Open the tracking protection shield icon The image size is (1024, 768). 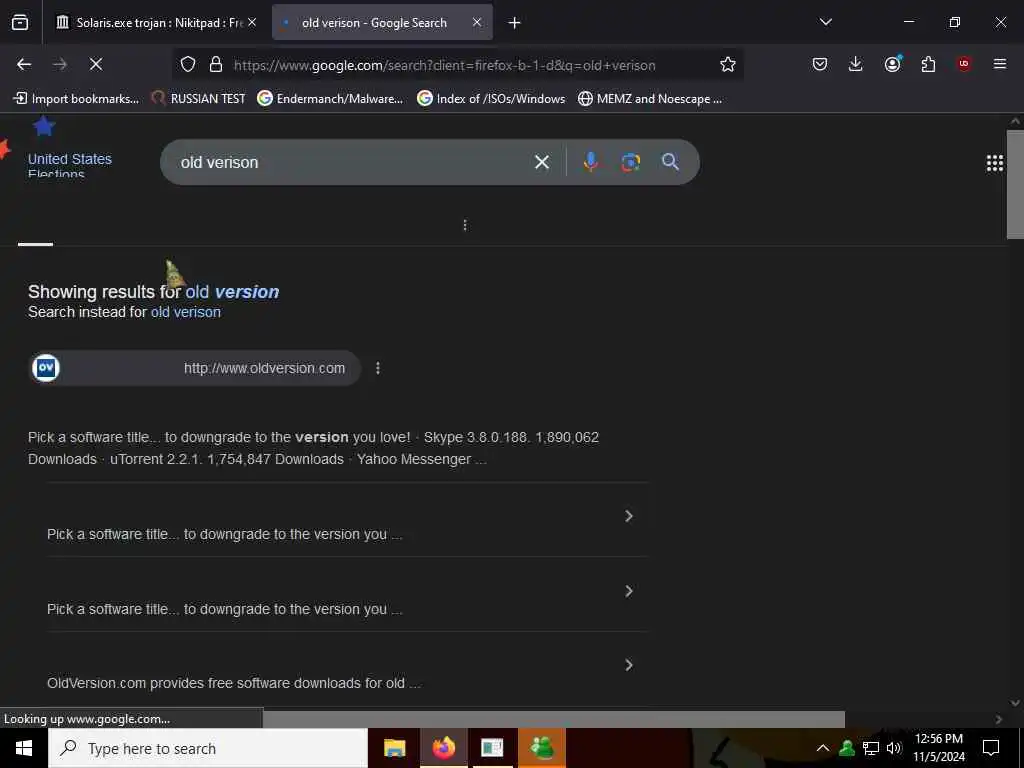coord(188,64)
